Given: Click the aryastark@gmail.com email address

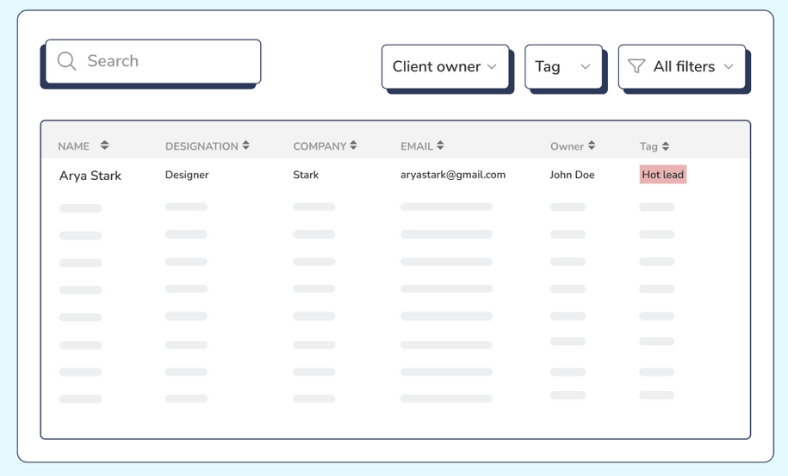Looking at the screenshot, I should click(452, 174).
